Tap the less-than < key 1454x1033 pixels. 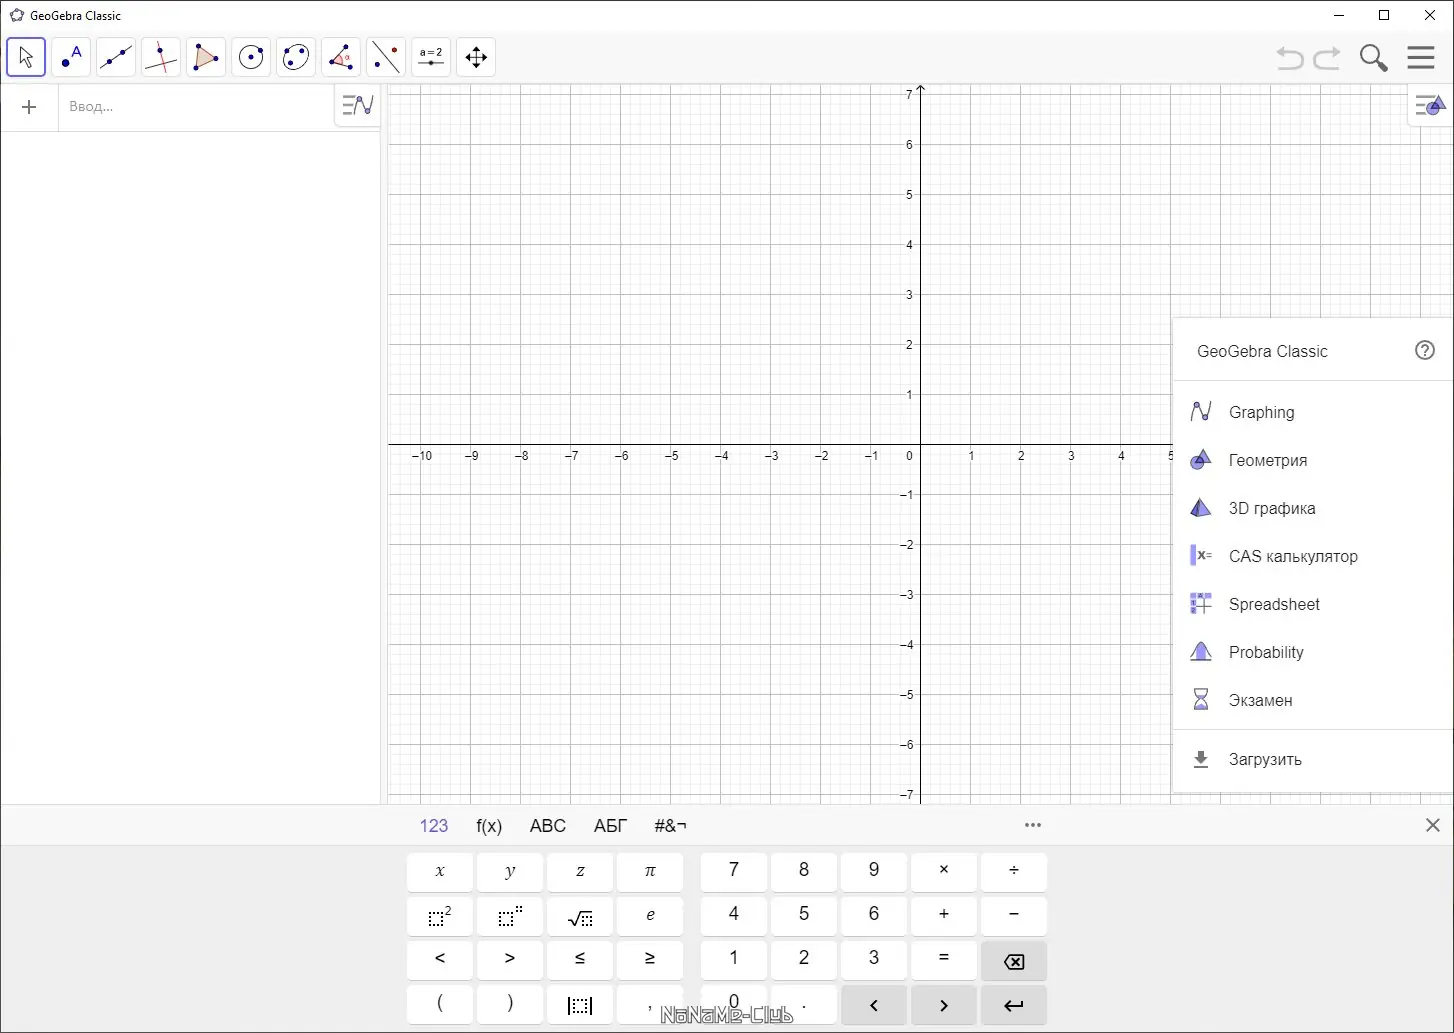[440, 959]
